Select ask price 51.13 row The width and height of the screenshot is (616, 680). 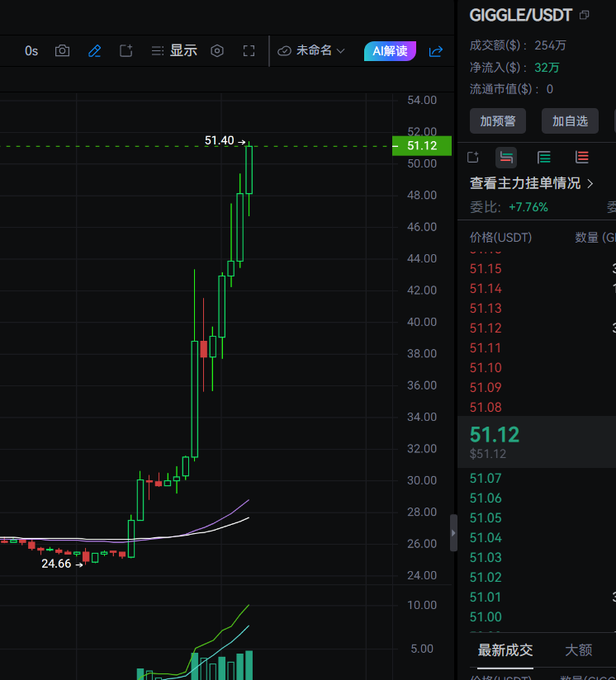tap(537, 308)
